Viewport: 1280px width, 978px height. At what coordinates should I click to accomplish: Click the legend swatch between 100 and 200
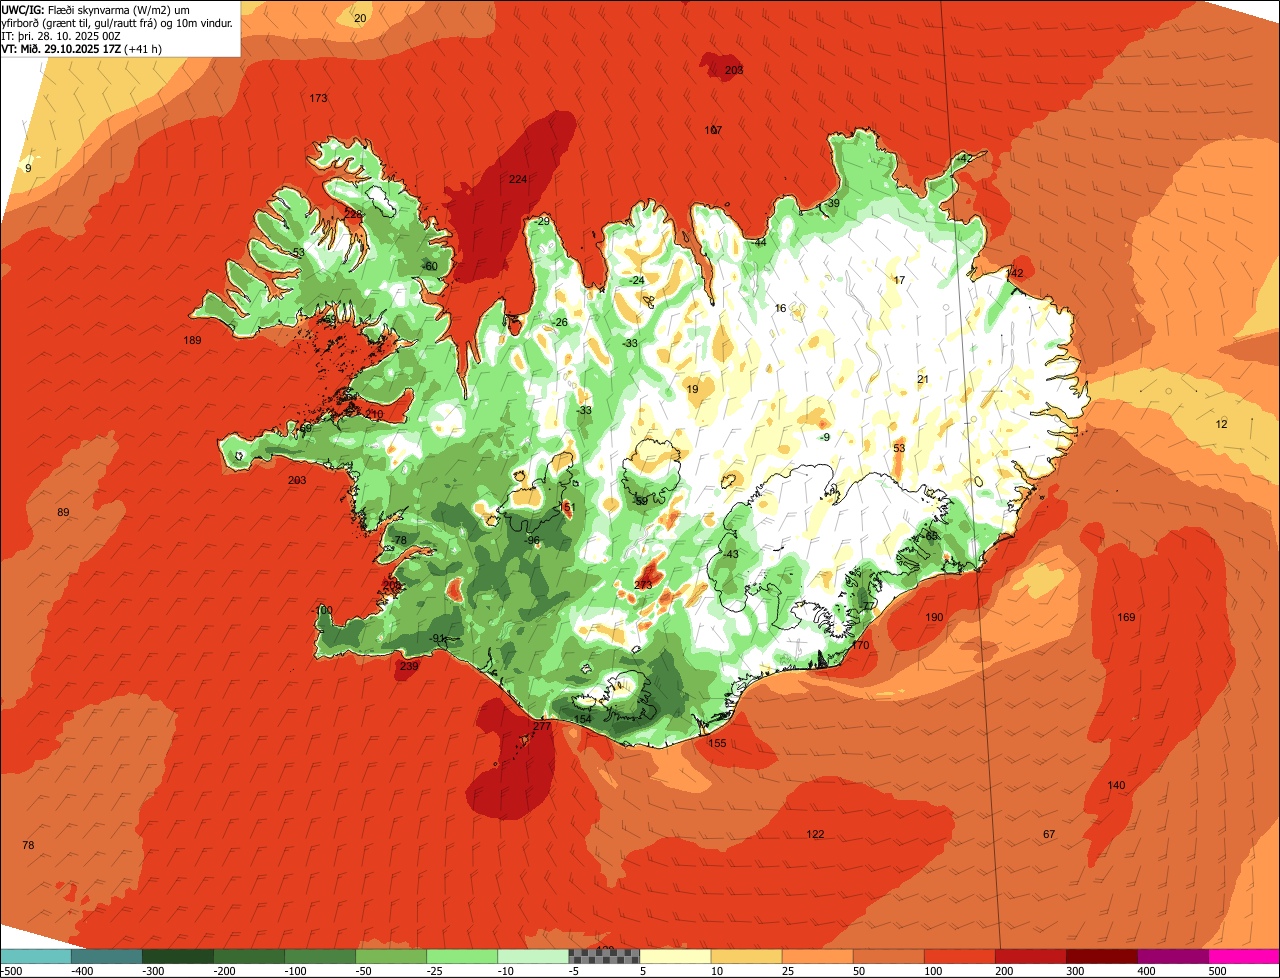(x=959, y=957)
